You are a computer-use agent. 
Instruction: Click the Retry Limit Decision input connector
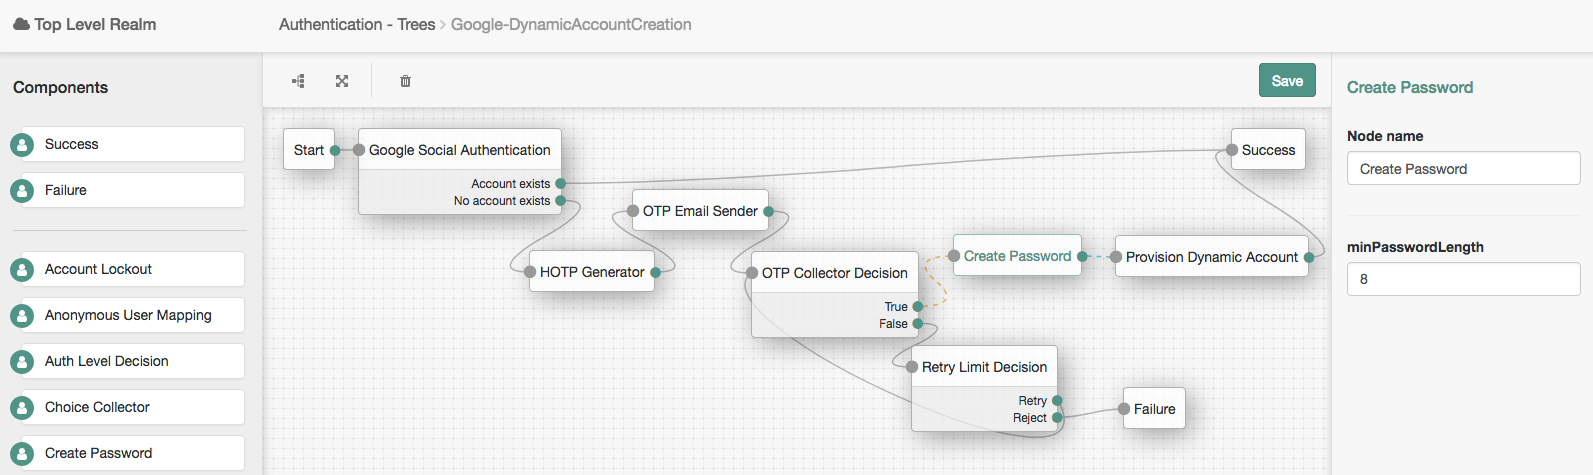coord(912,367)
